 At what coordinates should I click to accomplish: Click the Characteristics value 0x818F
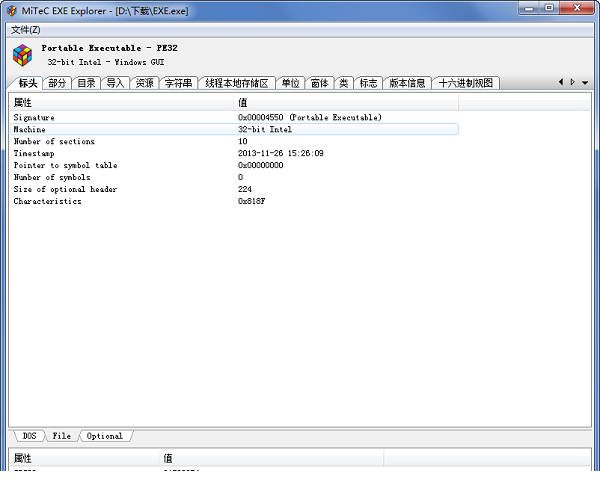251,201
